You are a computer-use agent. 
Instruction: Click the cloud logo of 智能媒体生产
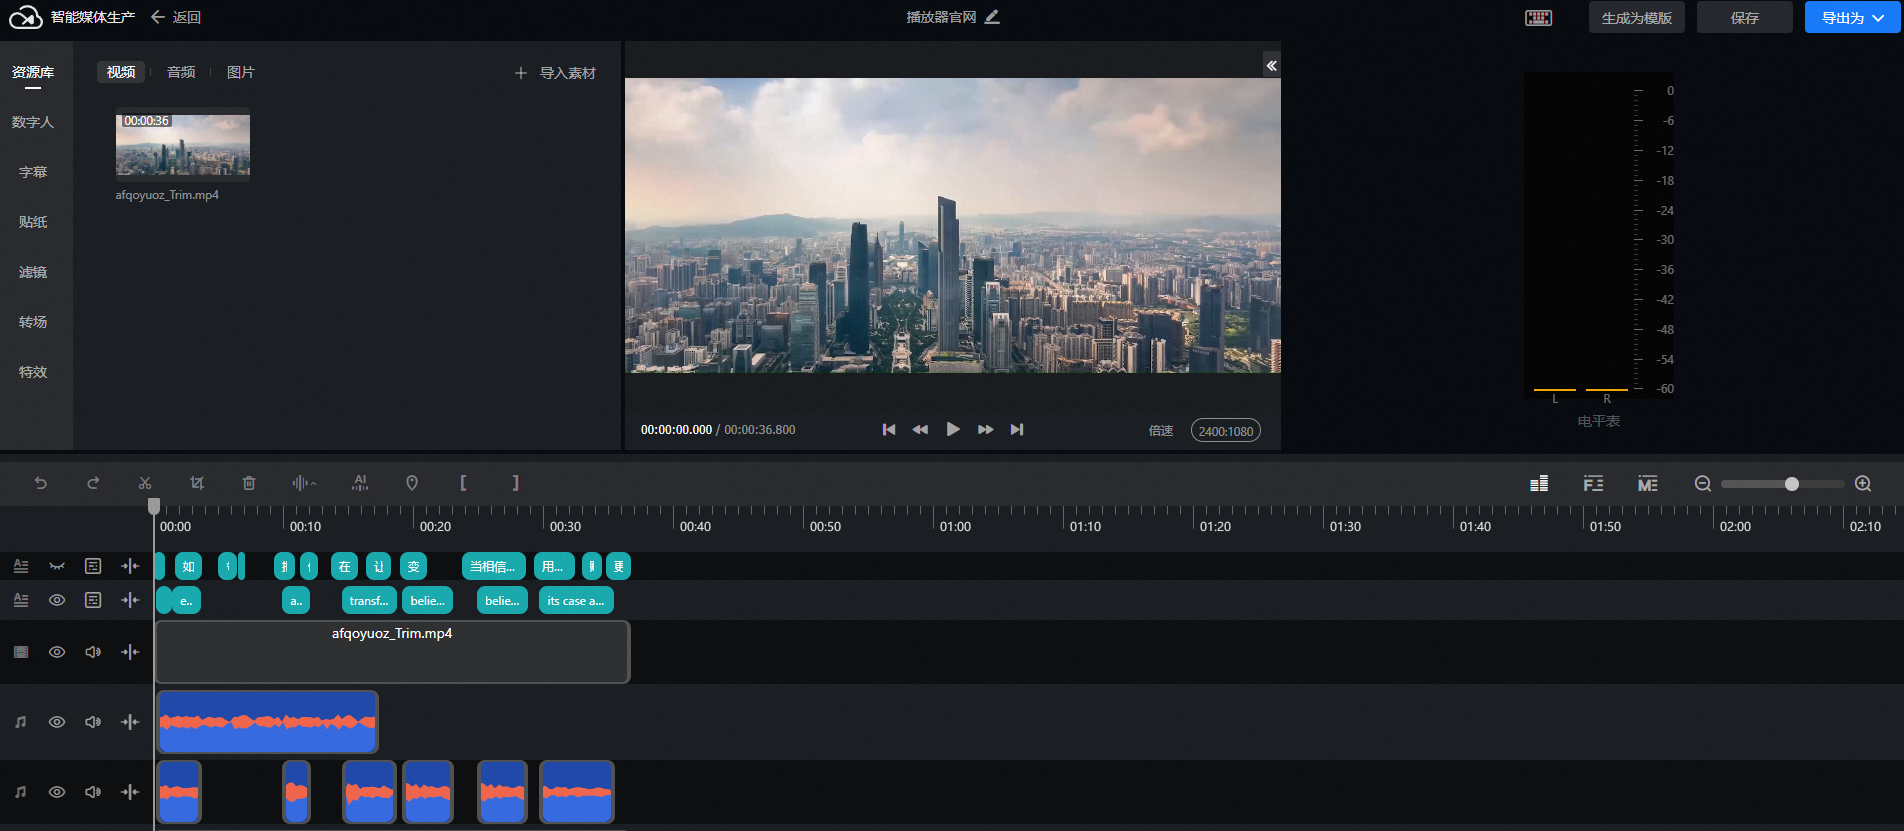click(x=25, y=17)
